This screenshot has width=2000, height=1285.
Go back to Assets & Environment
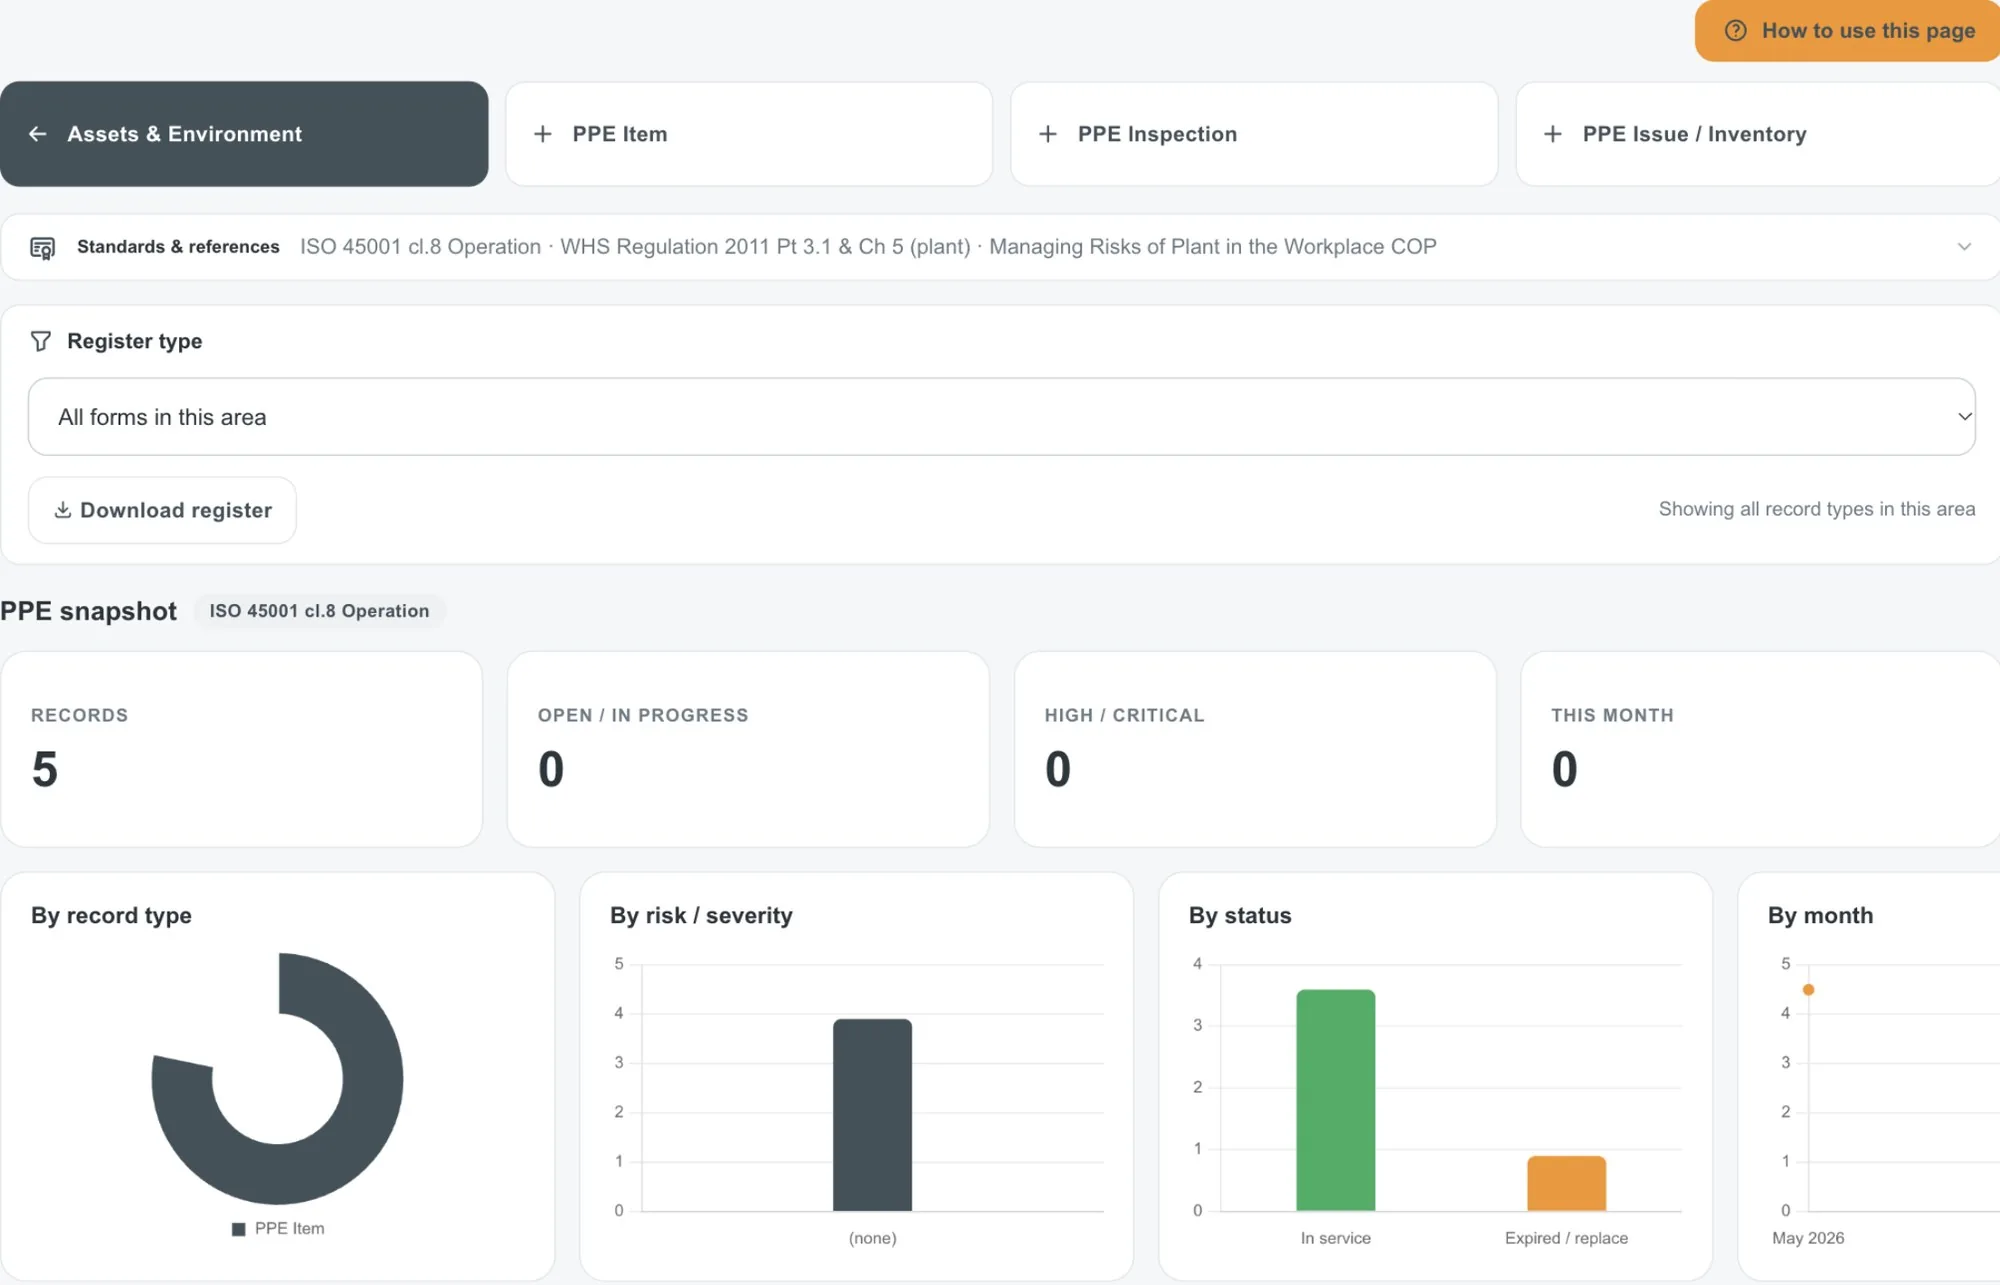pos(244,134)
